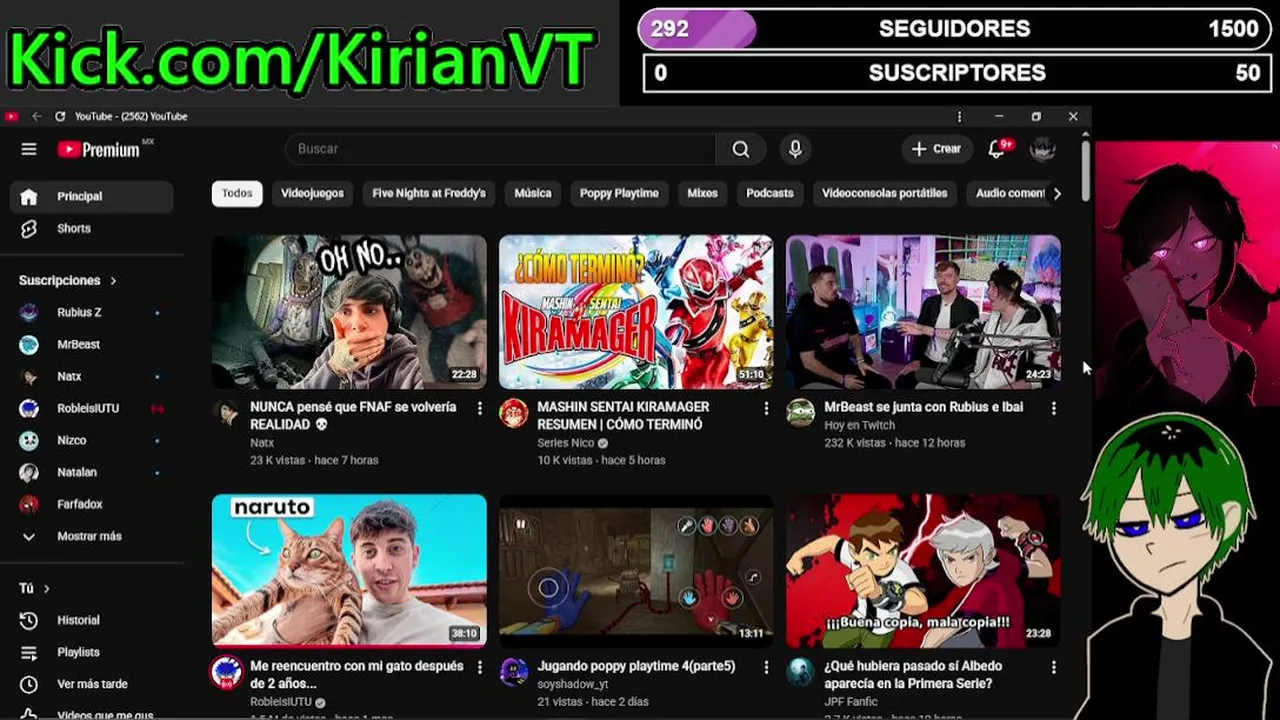Select the Videojuegos filter chip
Viewport: 1280px width, 720px height.
[312, 193]
